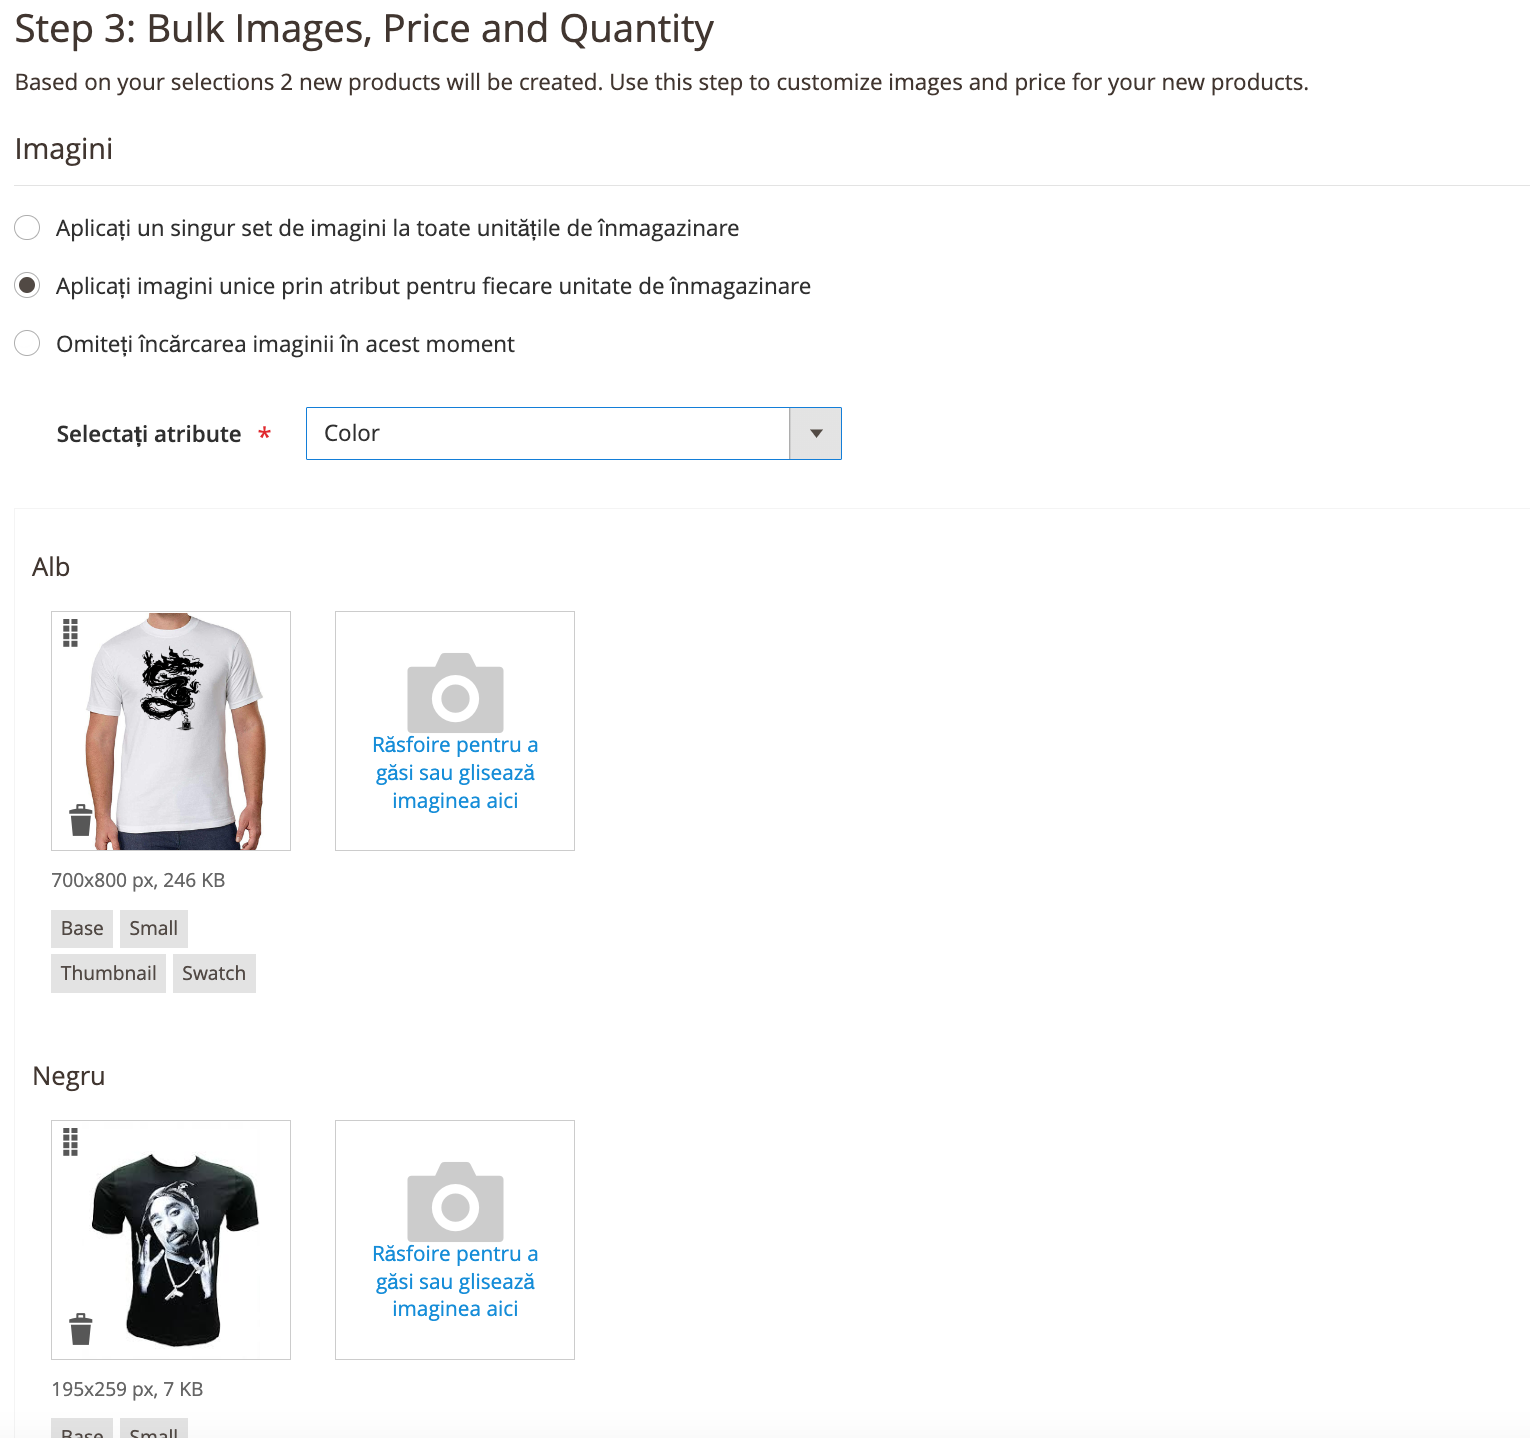Grab the drag handle on Negru image
1530x1438 pixels.
(x=70, y=1141)
